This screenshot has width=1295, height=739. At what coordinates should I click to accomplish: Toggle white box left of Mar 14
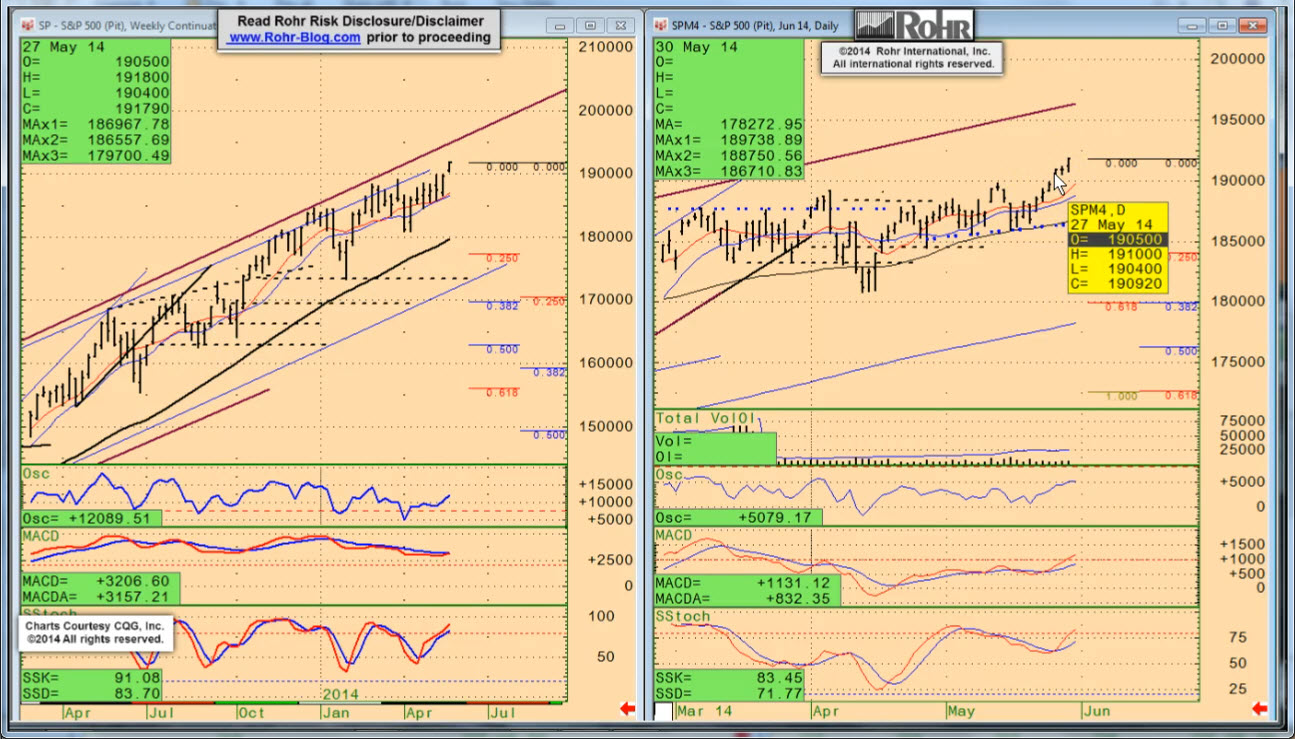[x=664, y=712]
